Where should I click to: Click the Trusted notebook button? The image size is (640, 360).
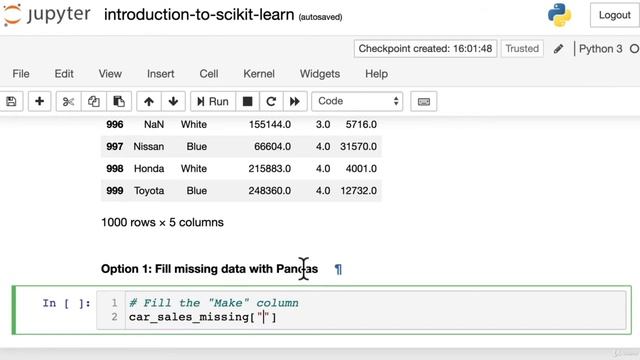coord(522,49)
